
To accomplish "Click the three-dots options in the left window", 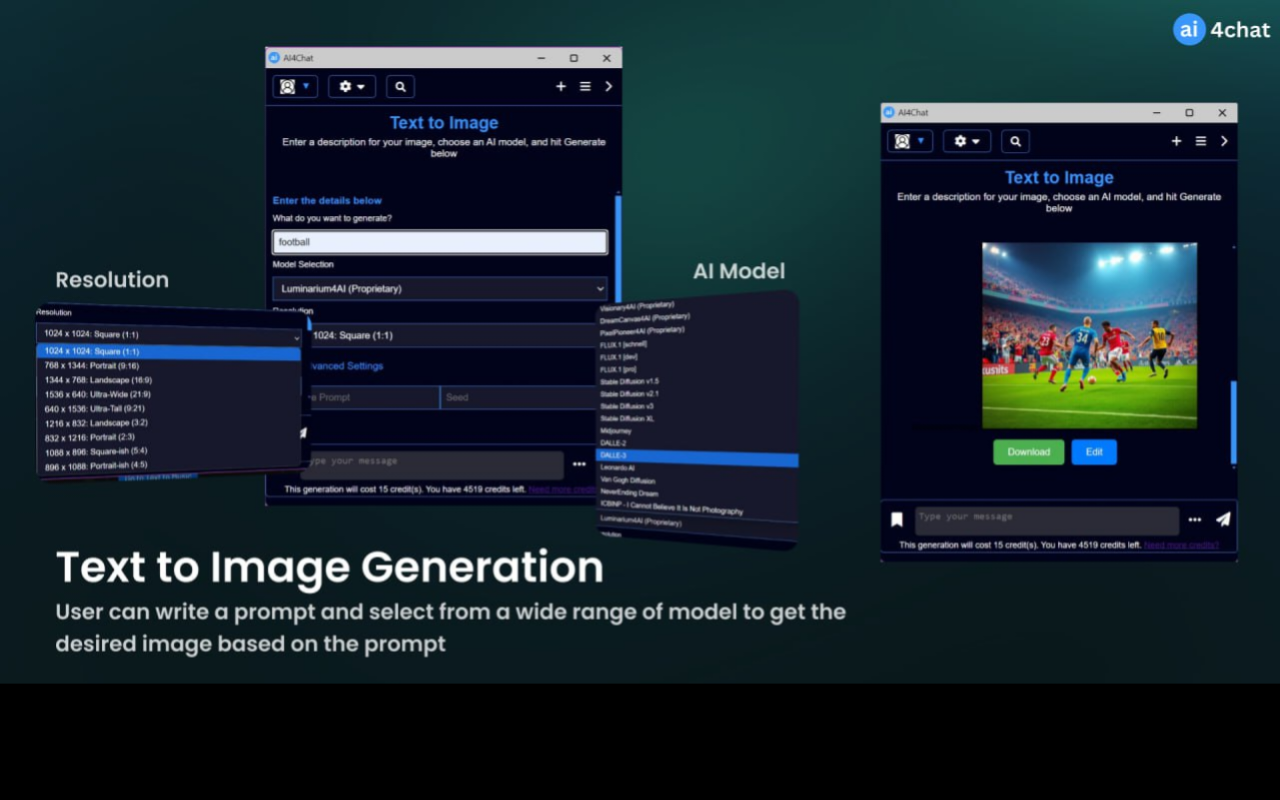I will 579,464.
